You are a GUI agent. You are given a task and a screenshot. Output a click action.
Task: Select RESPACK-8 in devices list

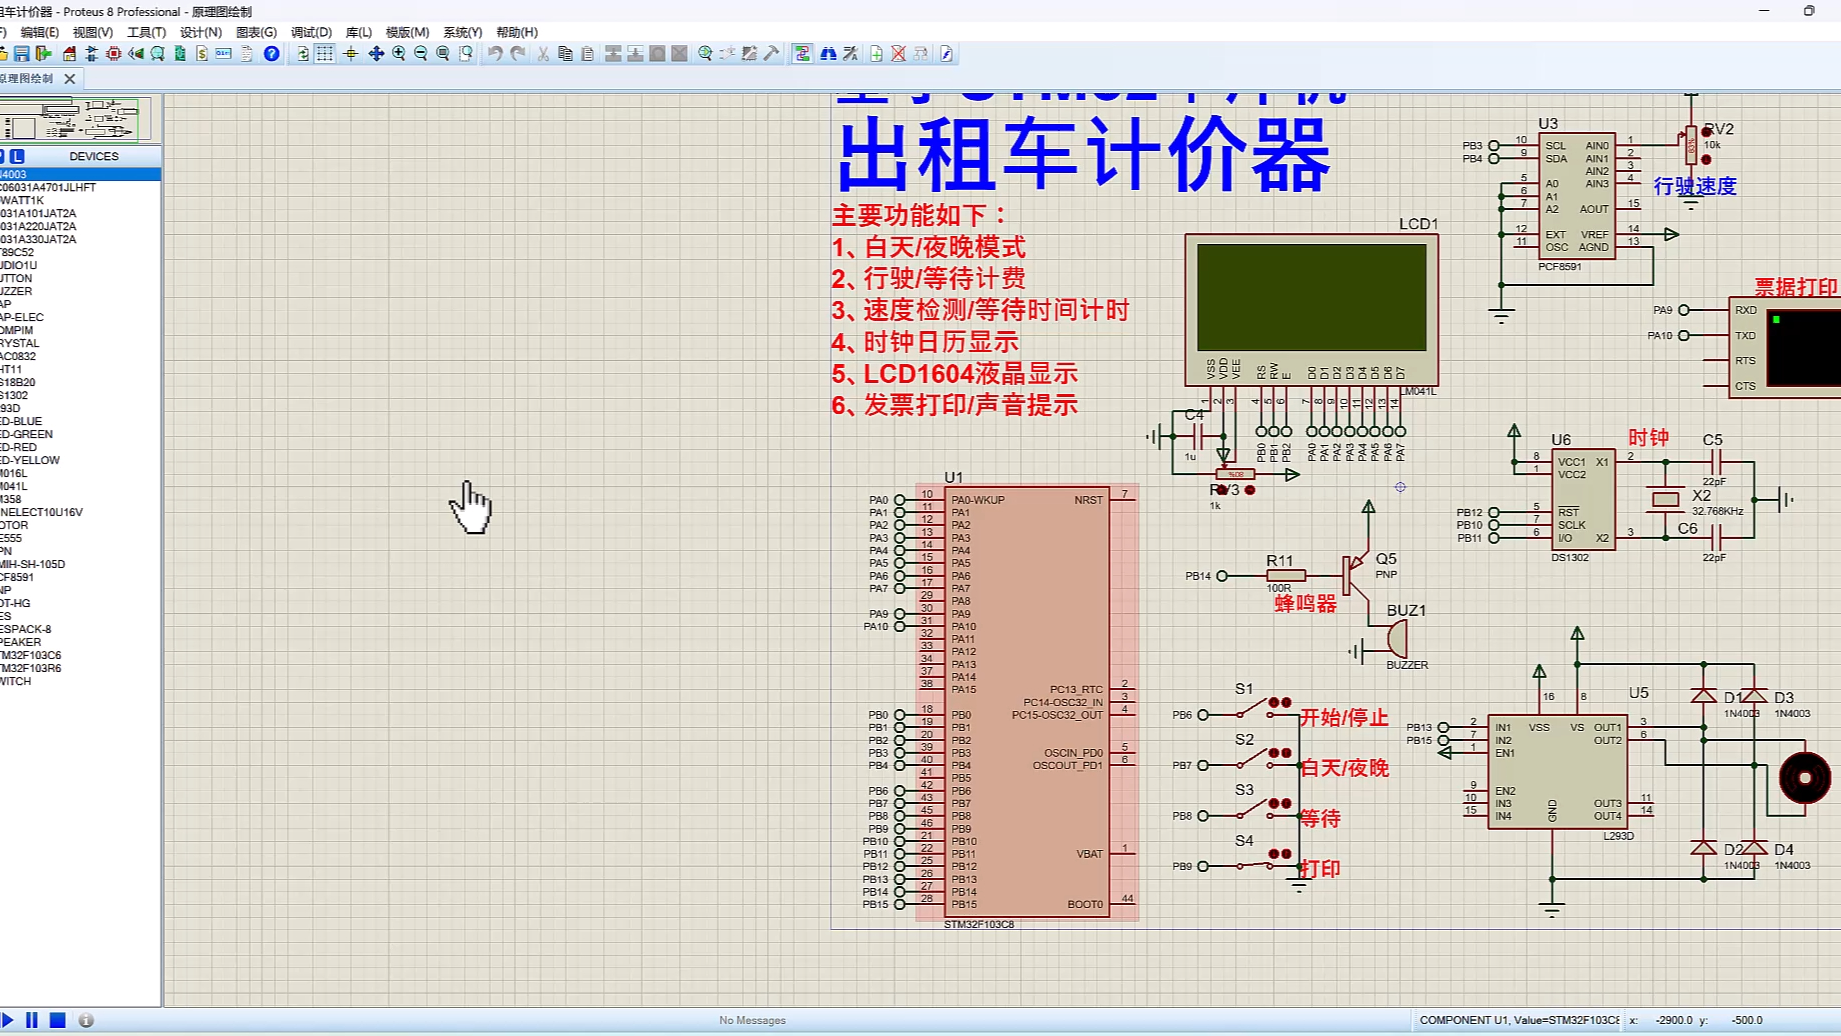(80, 629)
